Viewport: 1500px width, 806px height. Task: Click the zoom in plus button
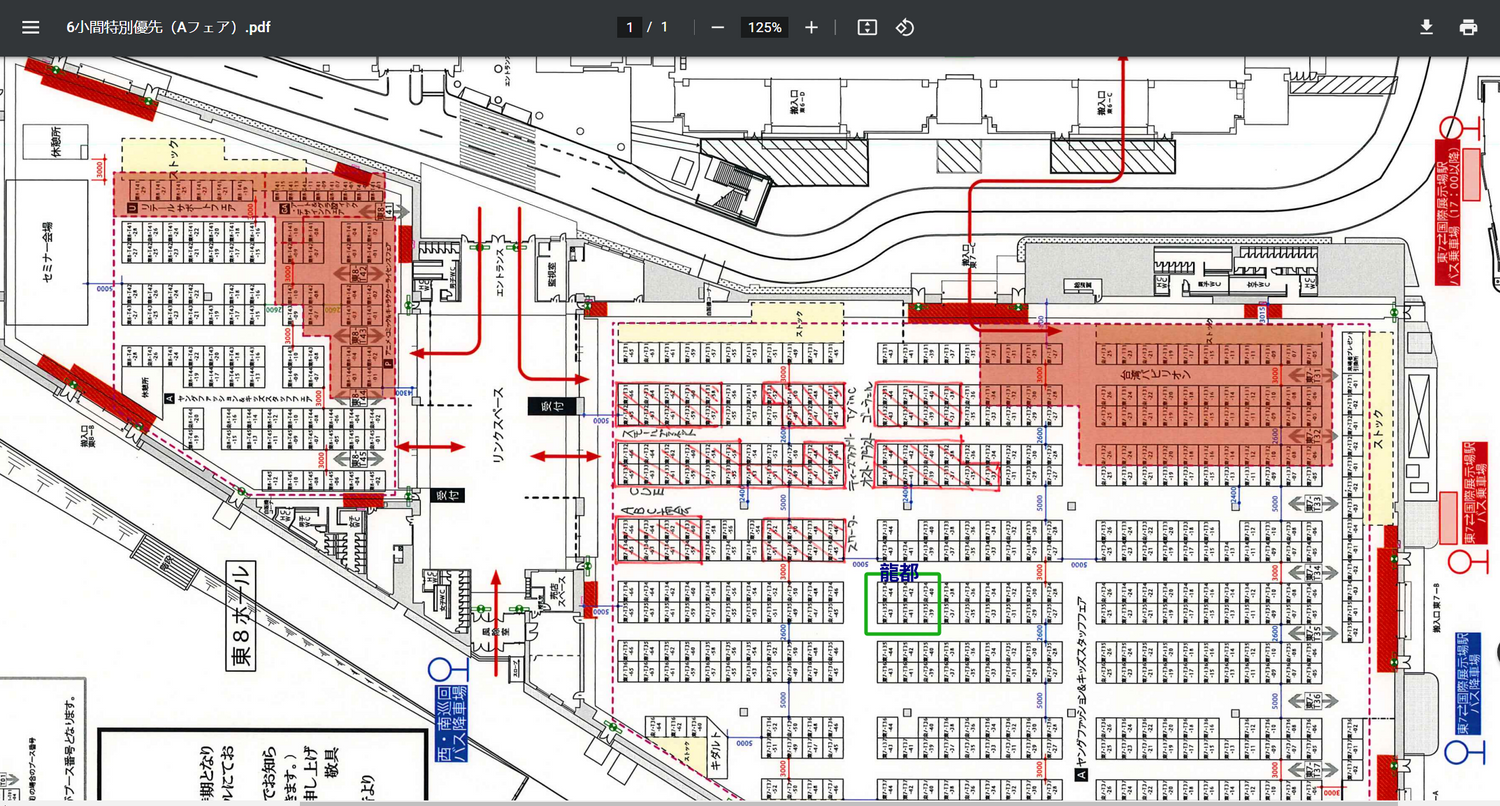[811, 27]
